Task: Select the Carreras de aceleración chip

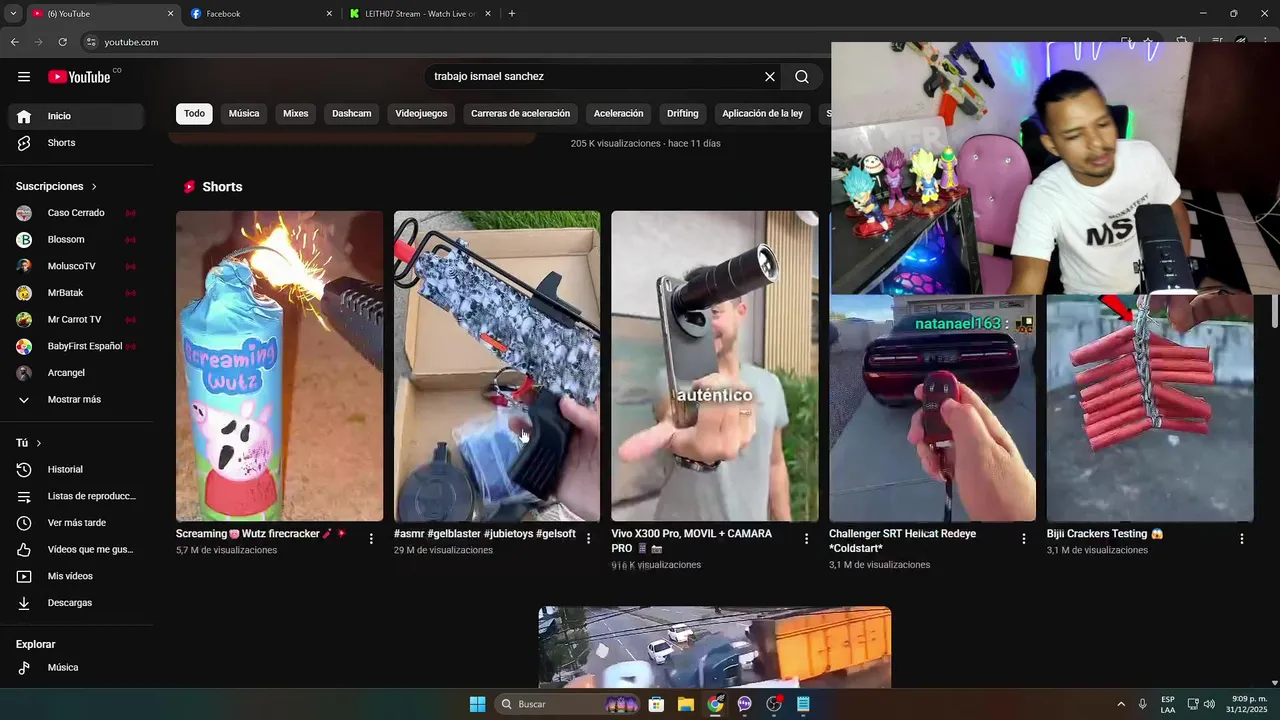Action: point(520,114)
